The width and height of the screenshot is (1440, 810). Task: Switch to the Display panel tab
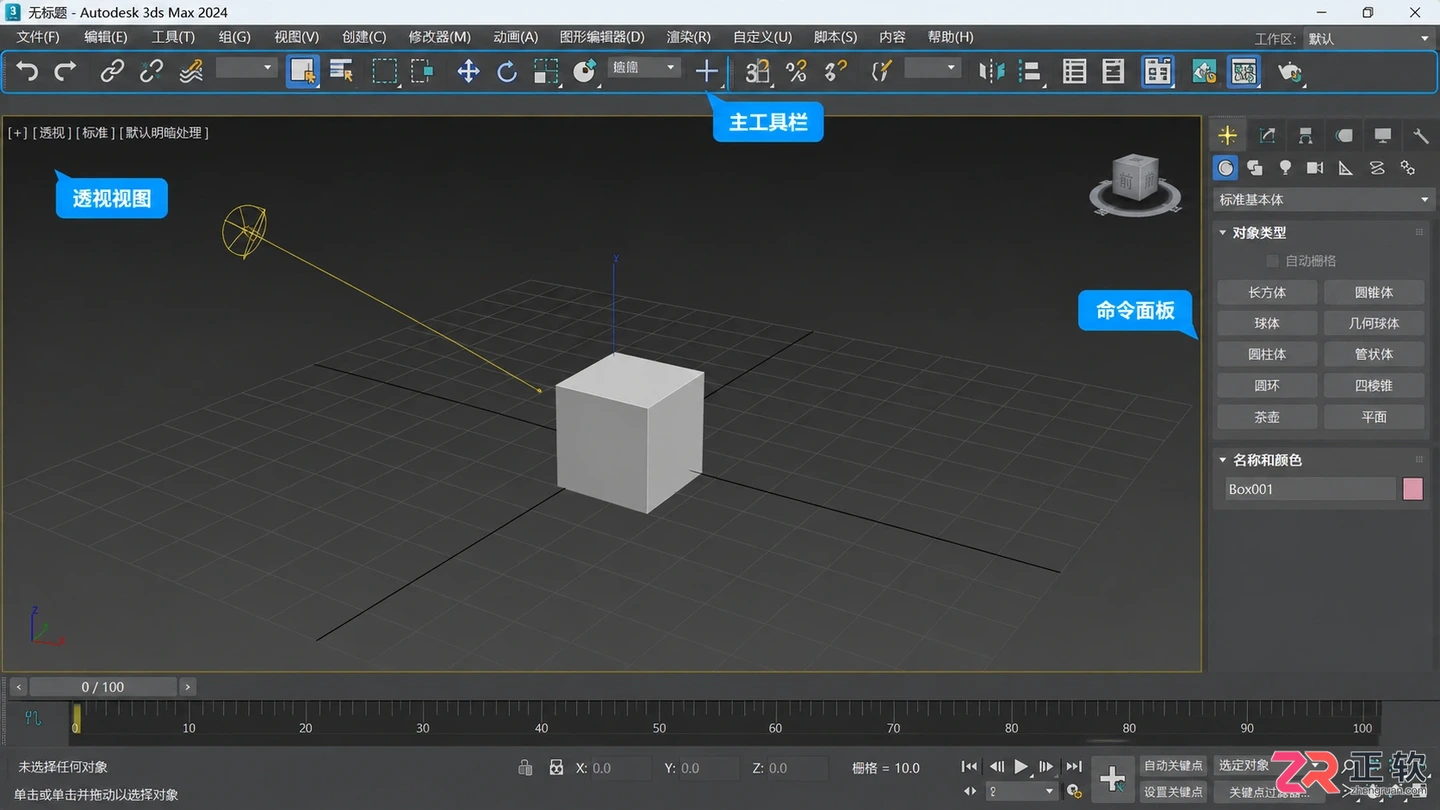(x=1382, y=135)
